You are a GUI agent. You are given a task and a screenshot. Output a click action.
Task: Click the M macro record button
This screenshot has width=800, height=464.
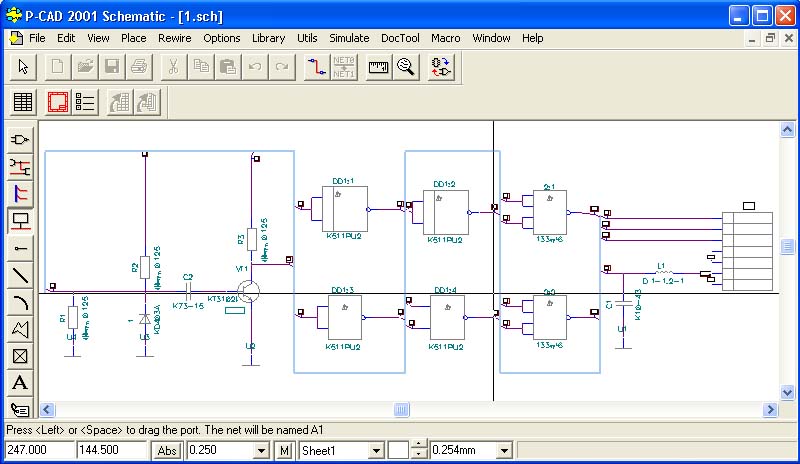pos(284,450)
